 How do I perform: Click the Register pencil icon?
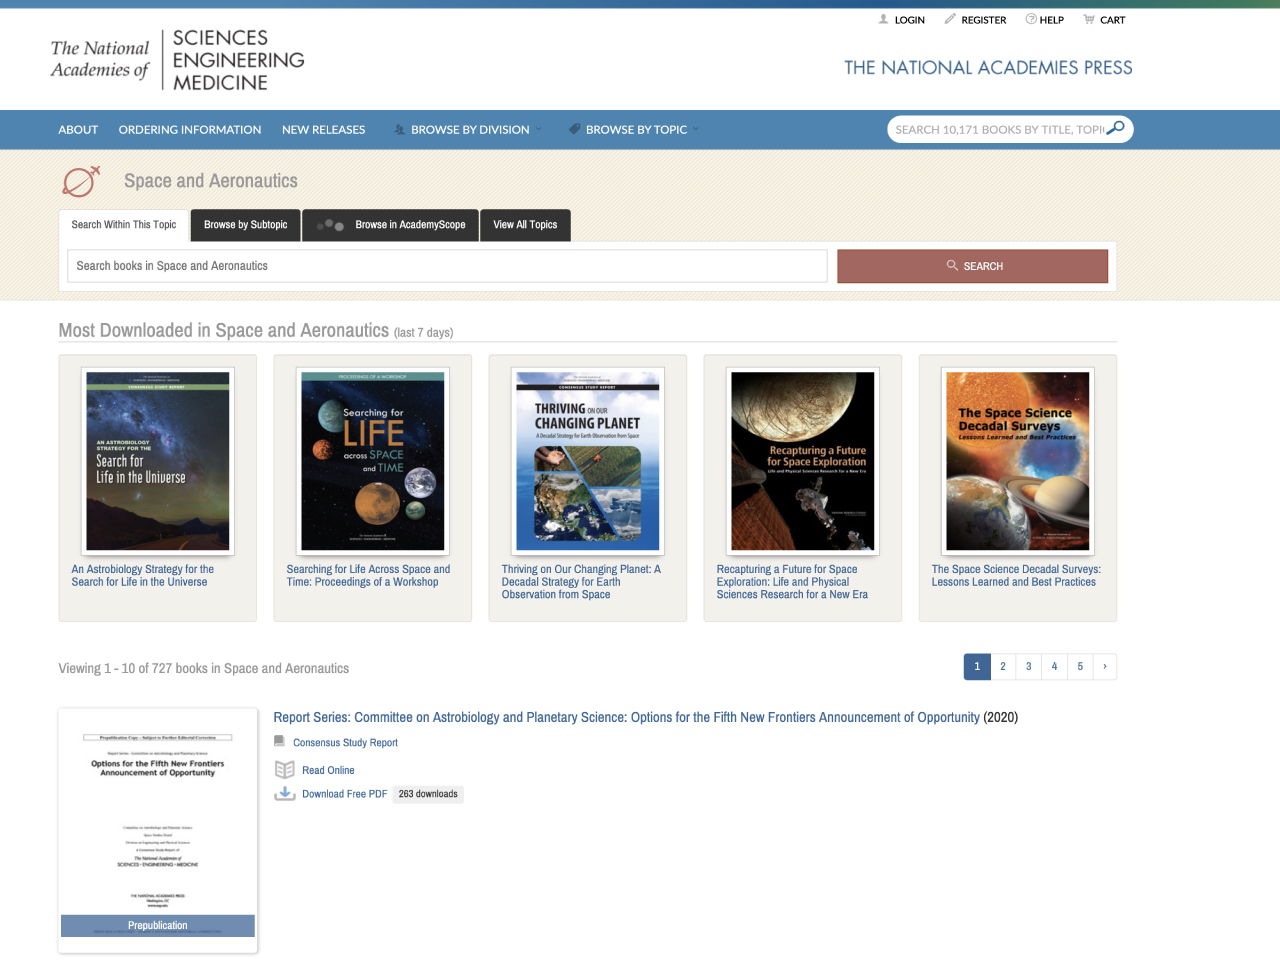pos(950,19)
